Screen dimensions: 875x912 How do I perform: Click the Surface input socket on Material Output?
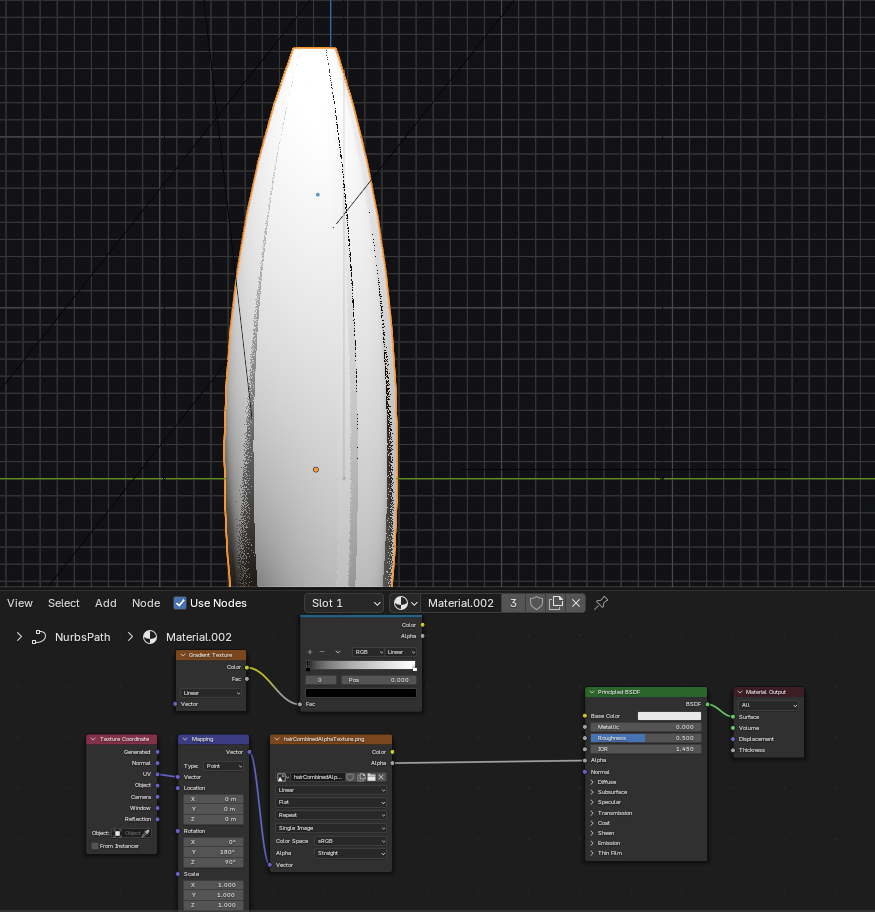733,717
